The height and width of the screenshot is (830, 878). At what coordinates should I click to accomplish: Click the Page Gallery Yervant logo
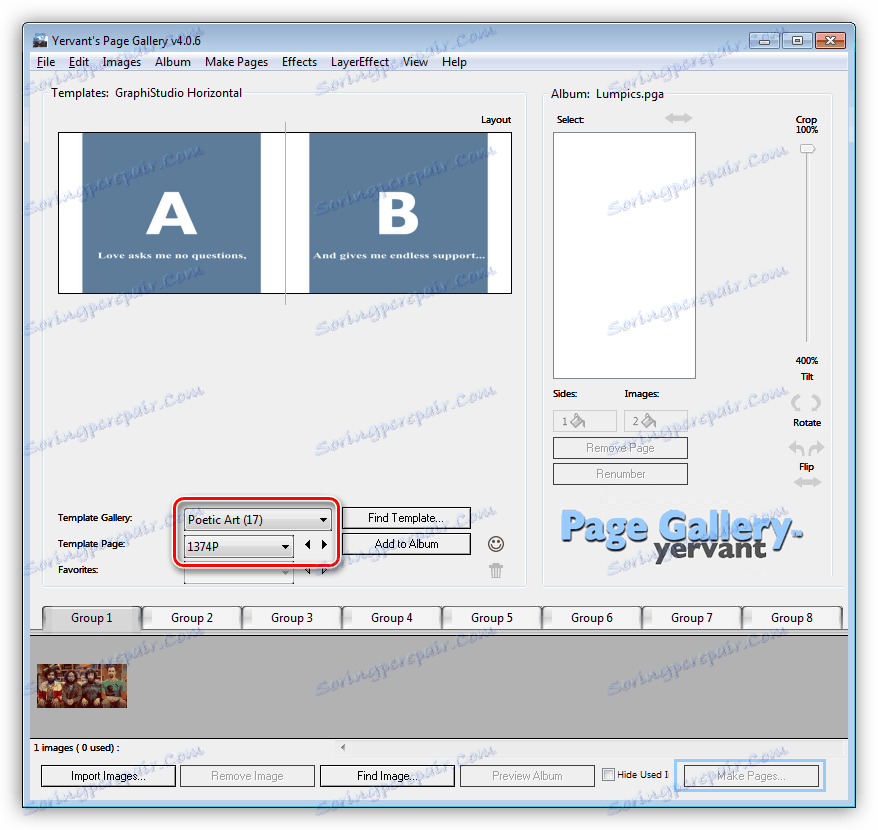tap(681, 534)
